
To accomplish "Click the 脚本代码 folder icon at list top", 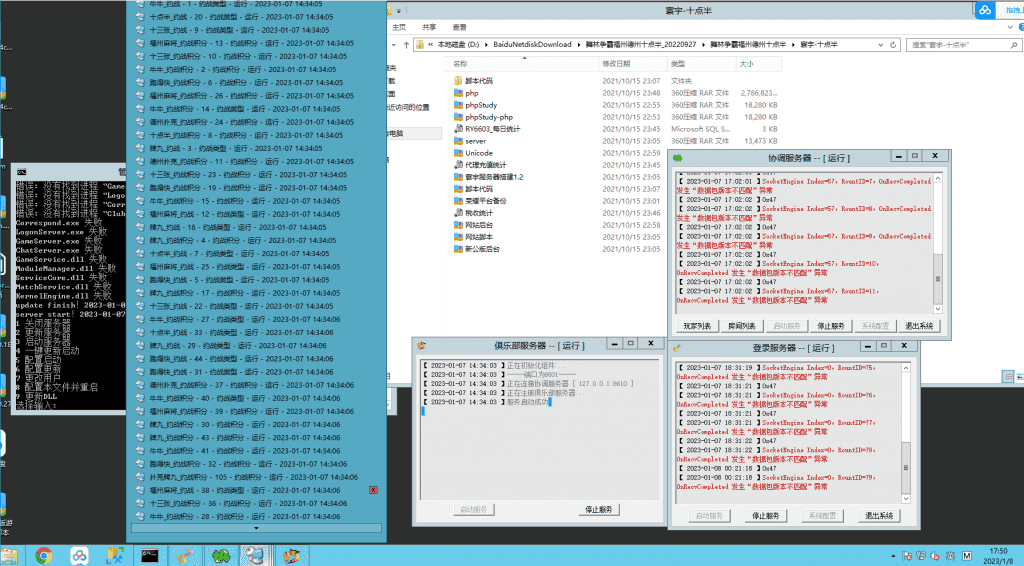I will tap(458, 81).
